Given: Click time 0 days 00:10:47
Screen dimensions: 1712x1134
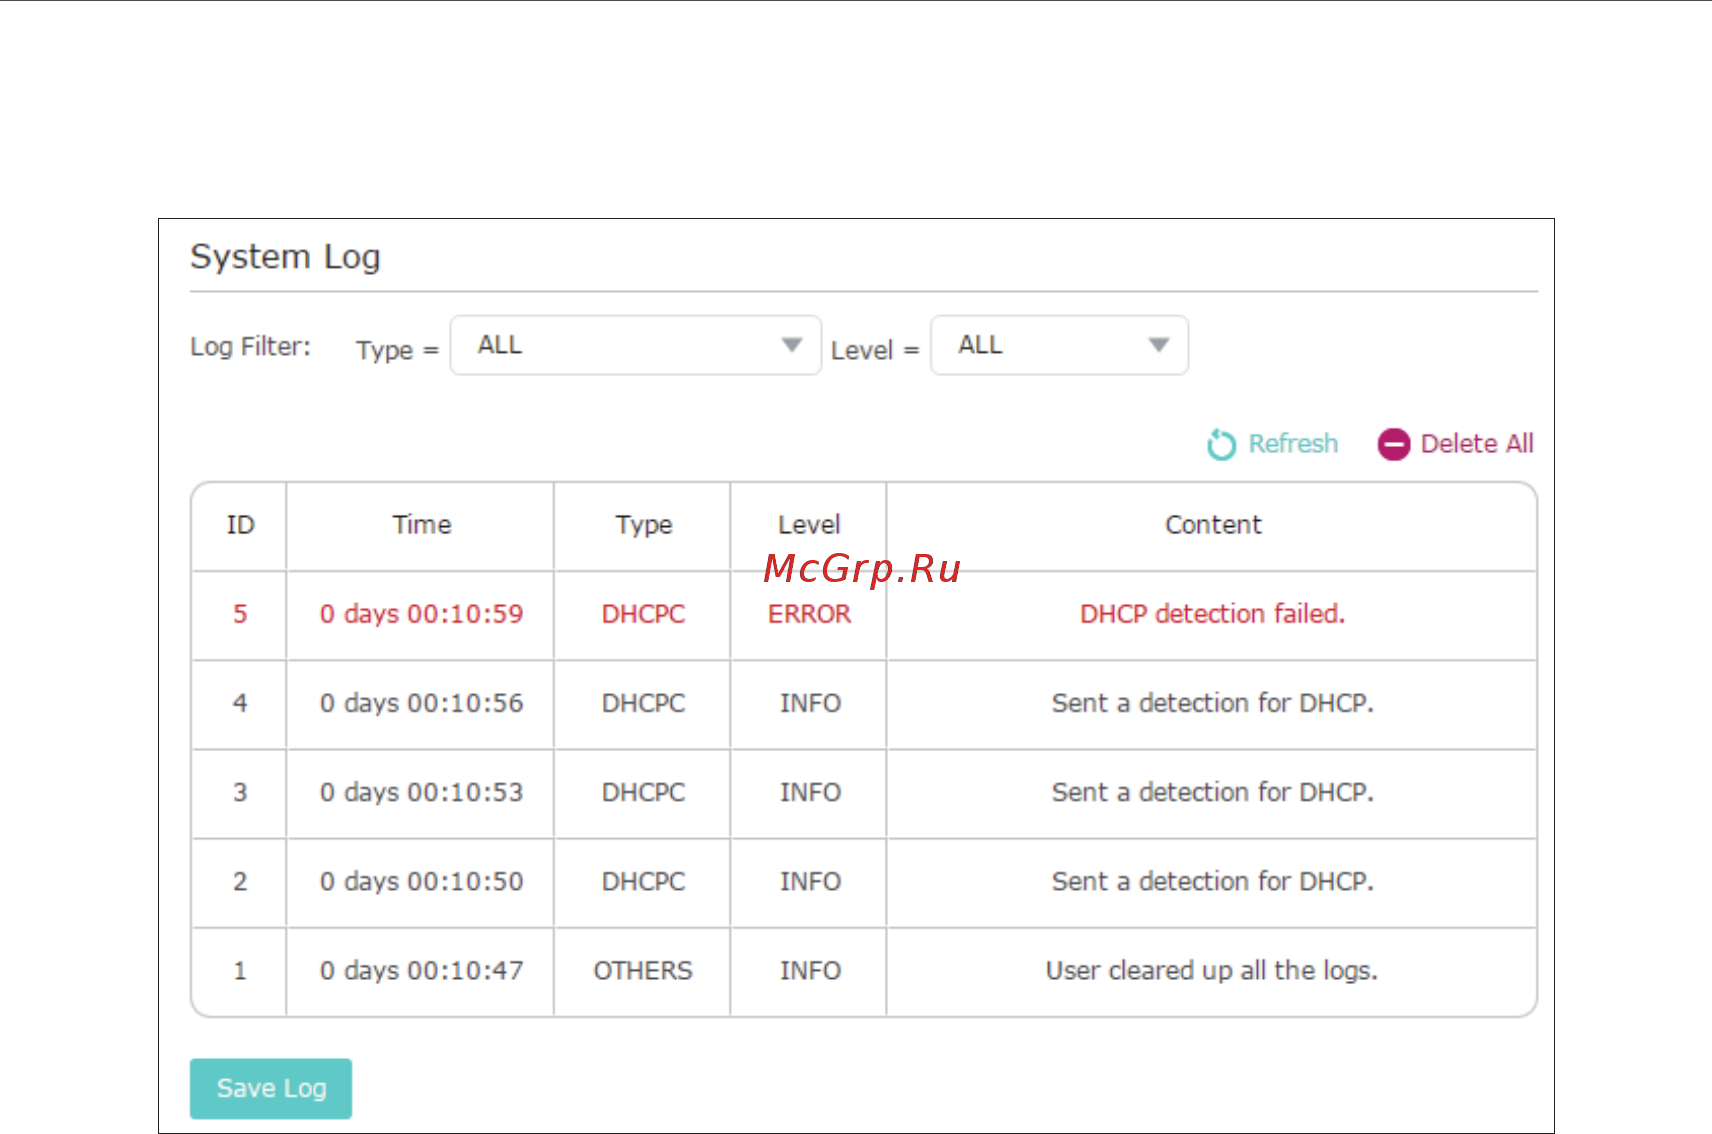Looking at the screenshot, I should (421, 970).
